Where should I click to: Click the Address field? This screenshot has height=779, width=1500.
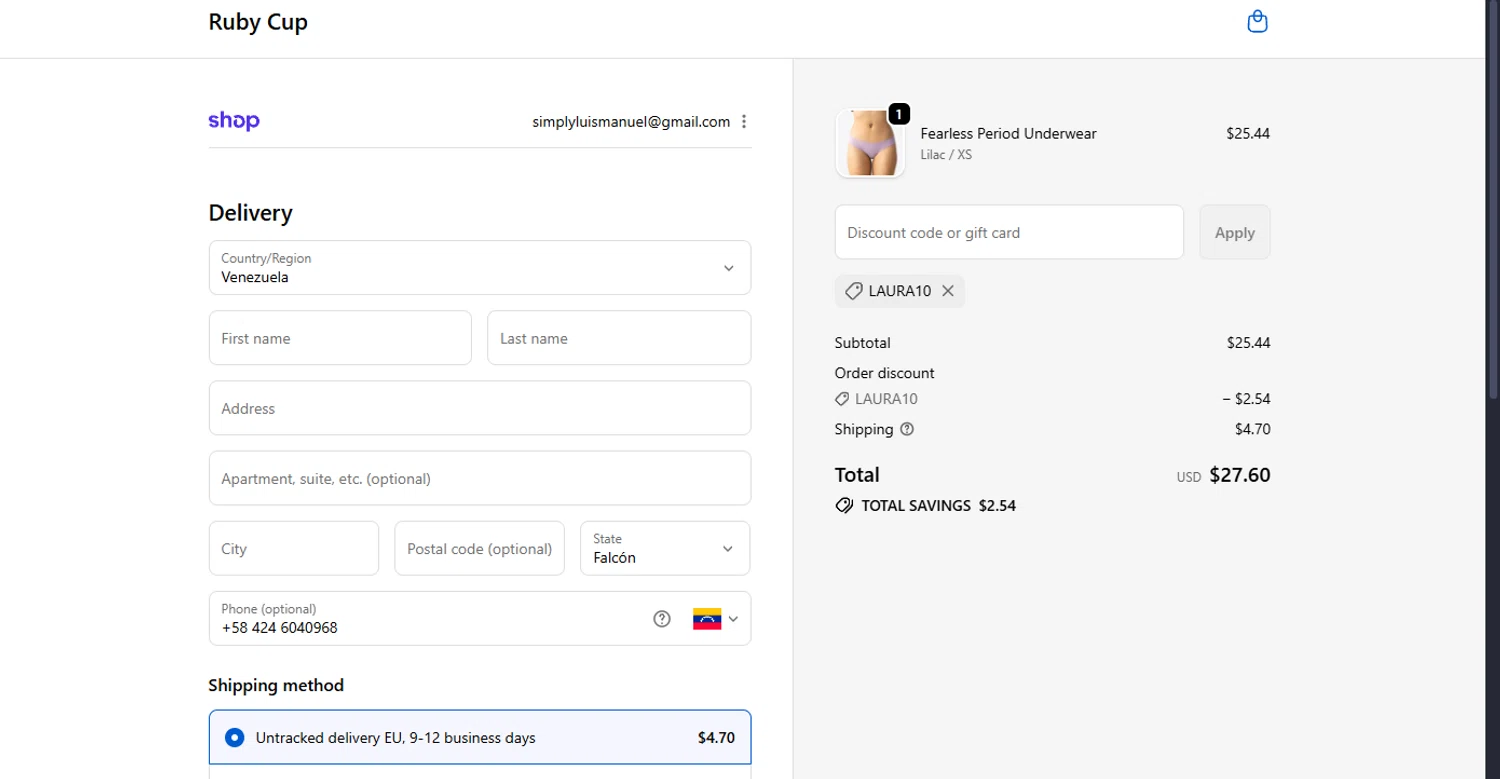pos(480,408)
